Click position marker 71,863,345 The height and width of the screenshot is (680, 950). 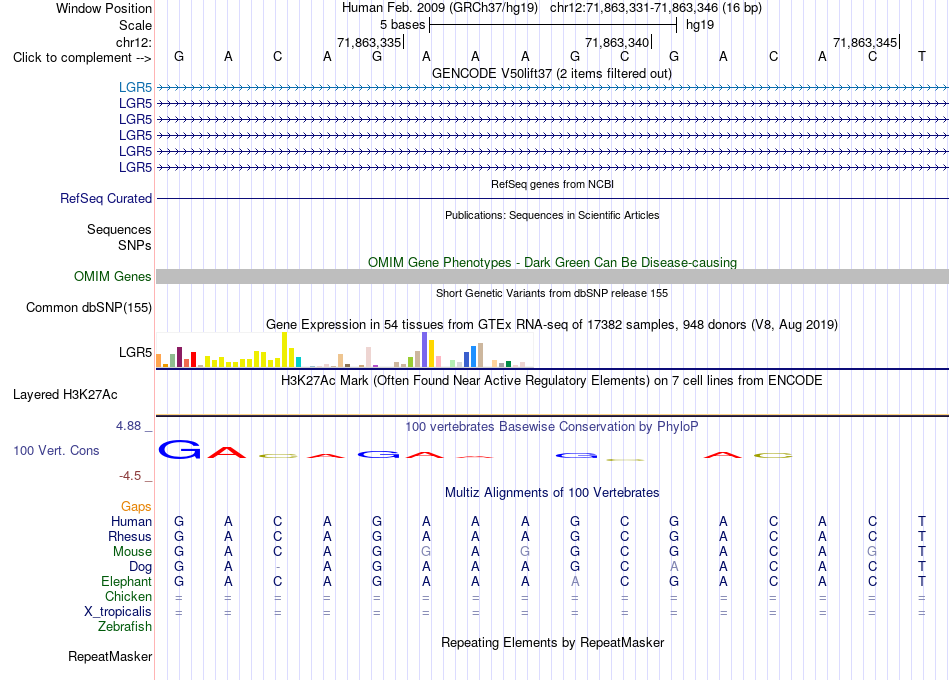(865, 42)
